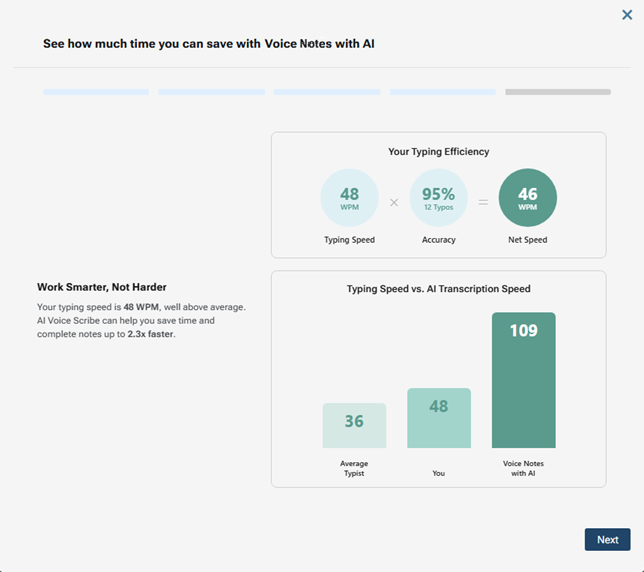This screenshot has height=572, width=644.
Task: Click the equals sign before Net Speed
Action: pos(483,202)
